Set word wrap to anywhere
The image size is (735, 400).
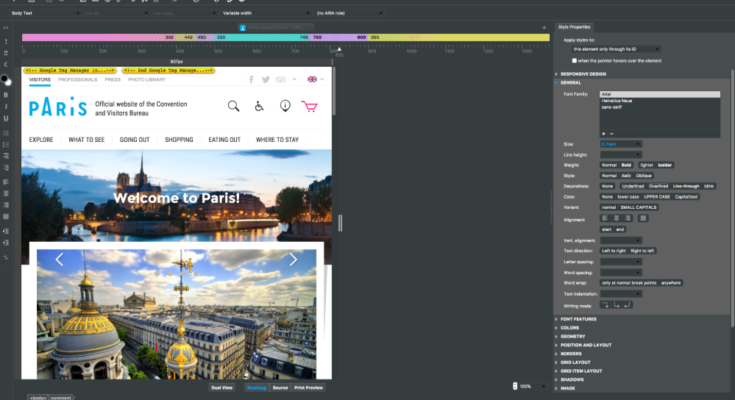671,283
